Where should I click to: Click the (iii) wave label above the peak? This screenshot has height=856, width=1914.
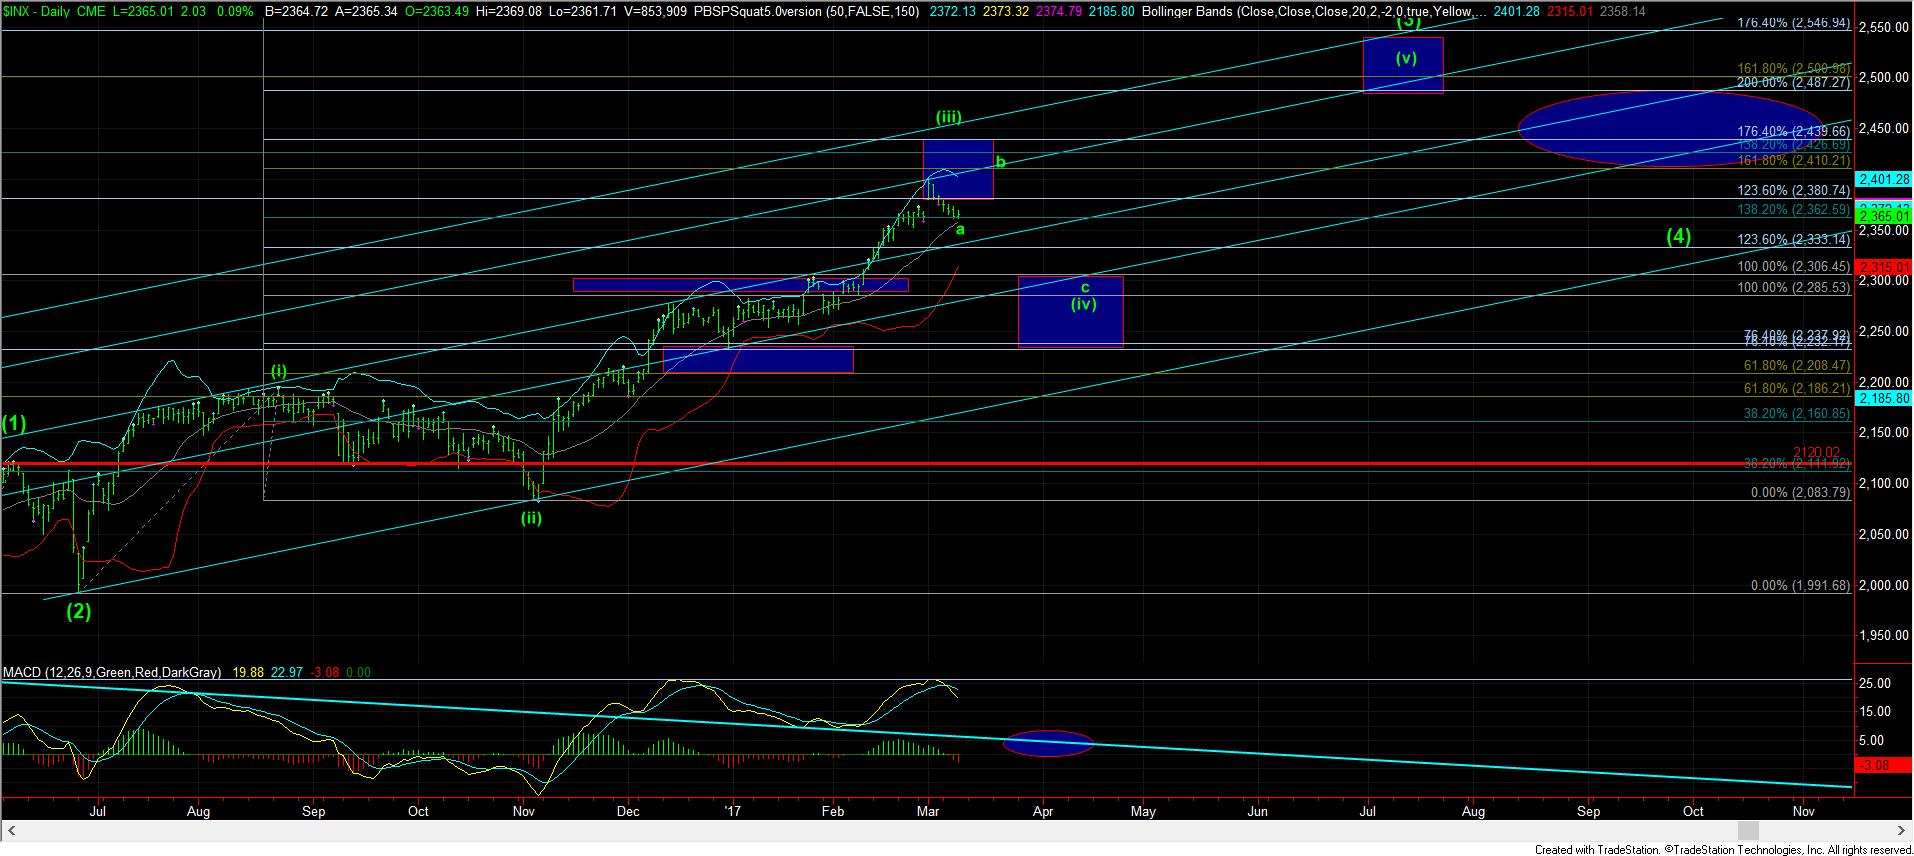[x=948, y=117]
